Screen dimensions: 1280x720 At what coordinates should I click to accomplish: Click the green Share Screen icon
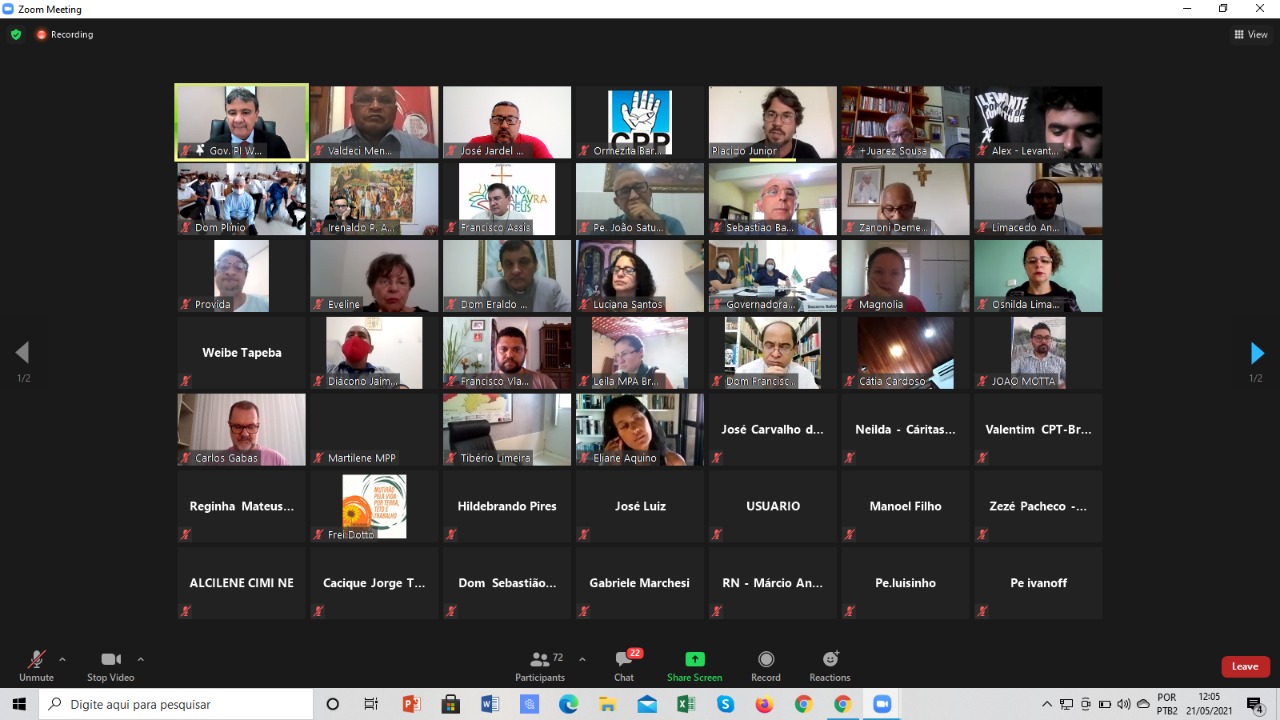[694, 665]
